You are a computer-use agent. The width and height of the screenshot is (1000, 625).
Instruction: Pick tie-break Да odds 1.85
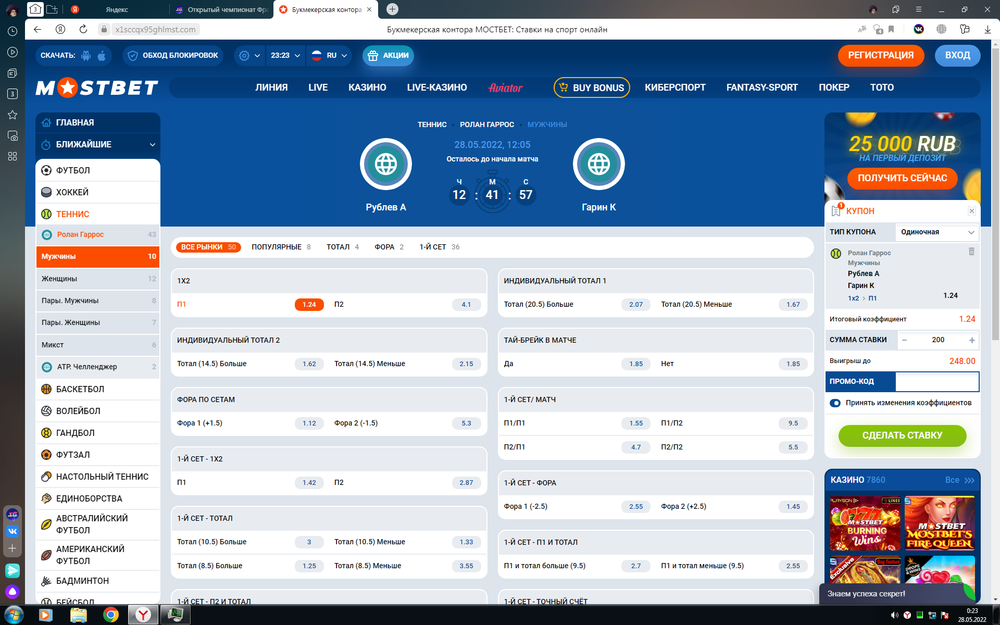(636, 364)
